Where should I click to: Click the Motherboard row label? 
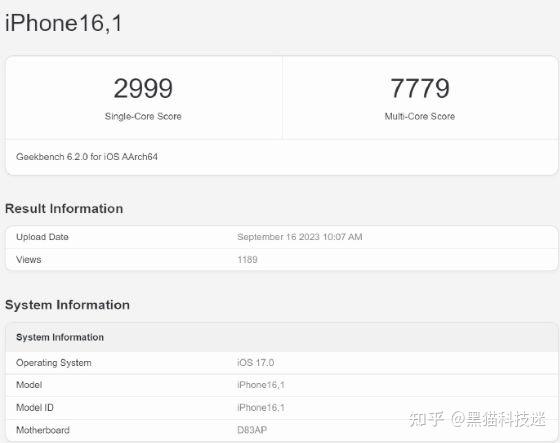pyautogui.click(x=43, y=430)
